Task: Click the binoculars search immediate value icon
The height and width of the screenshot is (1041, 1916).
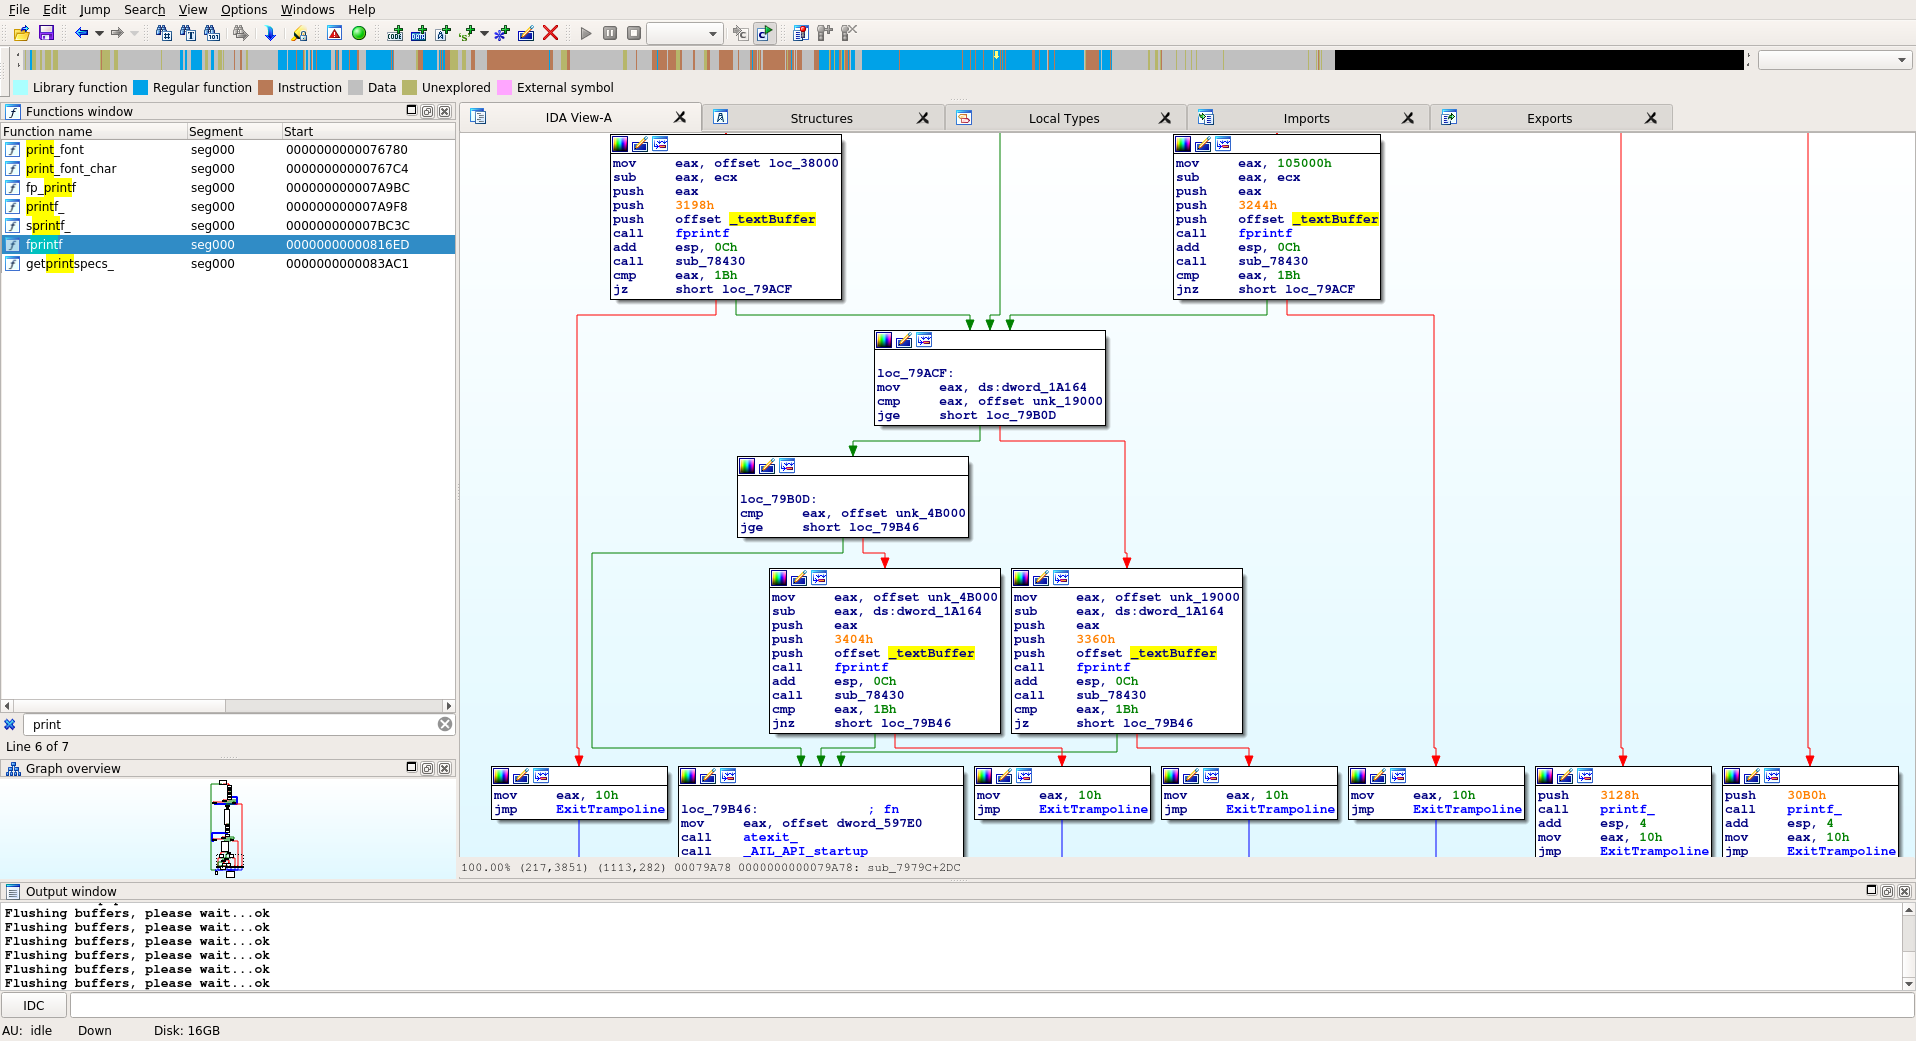Action: [x=164, y=33]
